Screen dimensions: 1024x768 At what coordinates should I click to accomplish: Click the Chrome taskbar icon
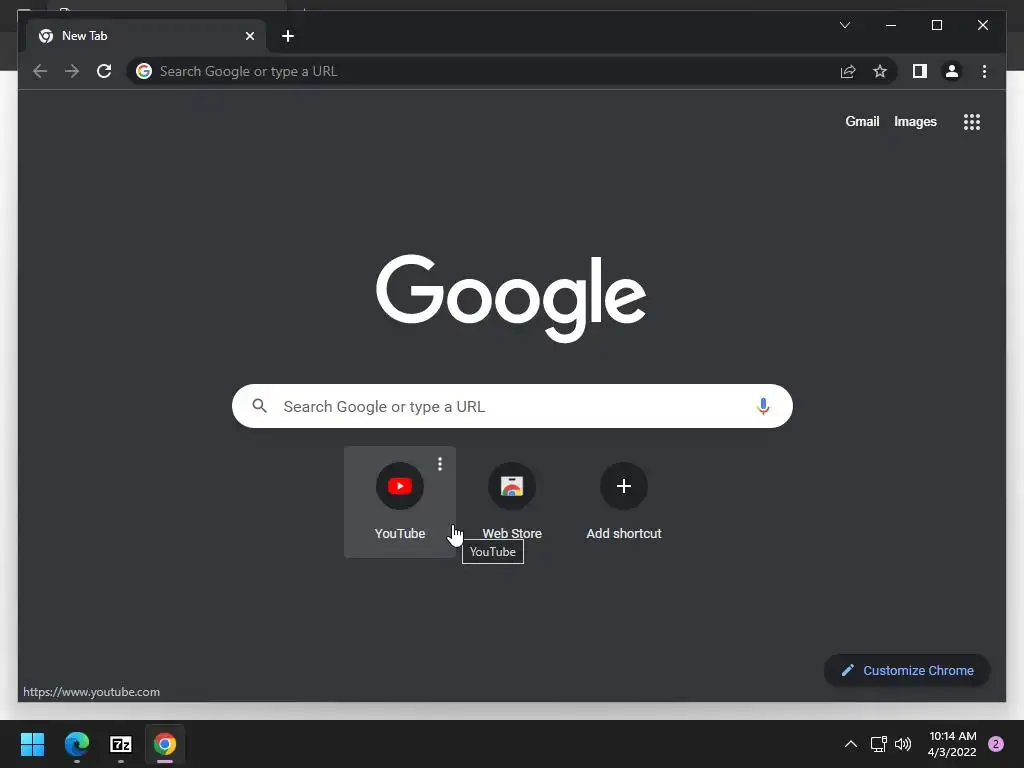(165, 744)
